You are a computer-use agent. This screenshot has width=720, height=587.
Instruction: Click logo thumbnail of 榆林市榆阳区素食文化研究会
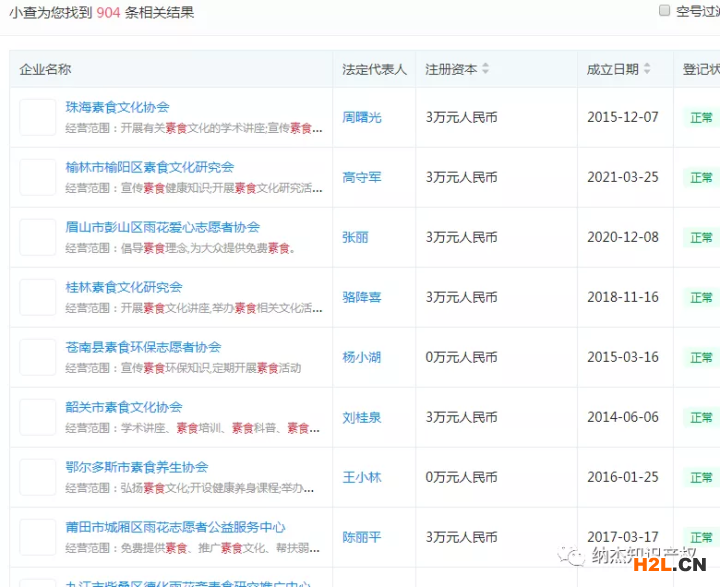pos(38,177)
